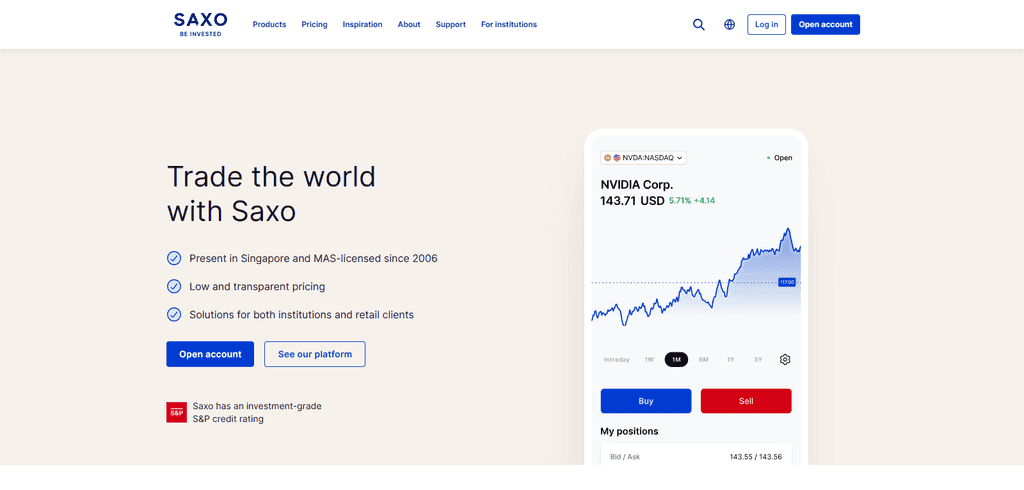1024x490 pixels.
Task: Open the globe region selector
Action: click(729, 25)
